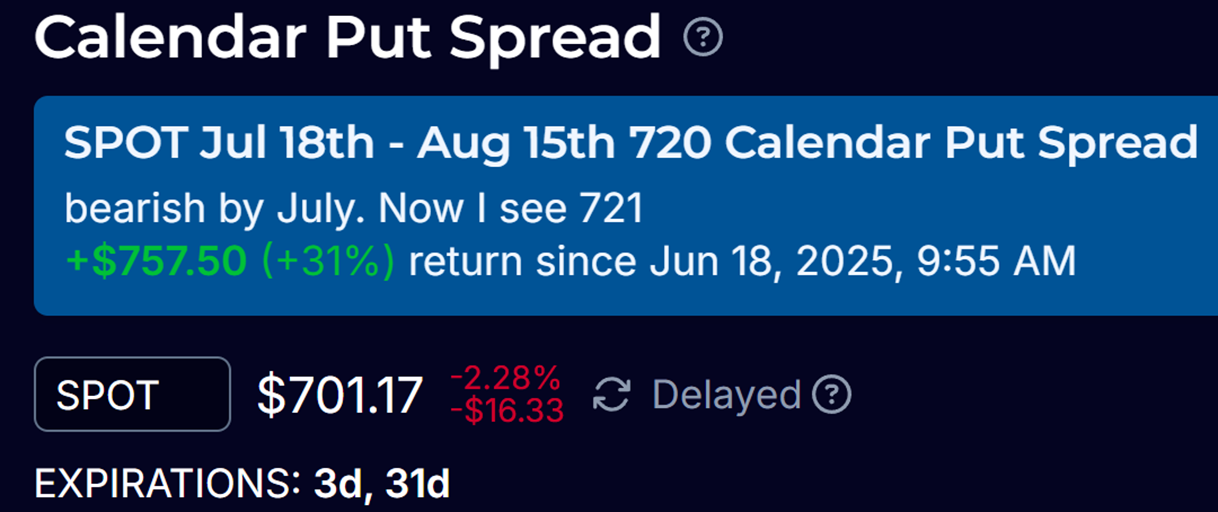Click the refresh quotes icon

(x=611, y=395)
